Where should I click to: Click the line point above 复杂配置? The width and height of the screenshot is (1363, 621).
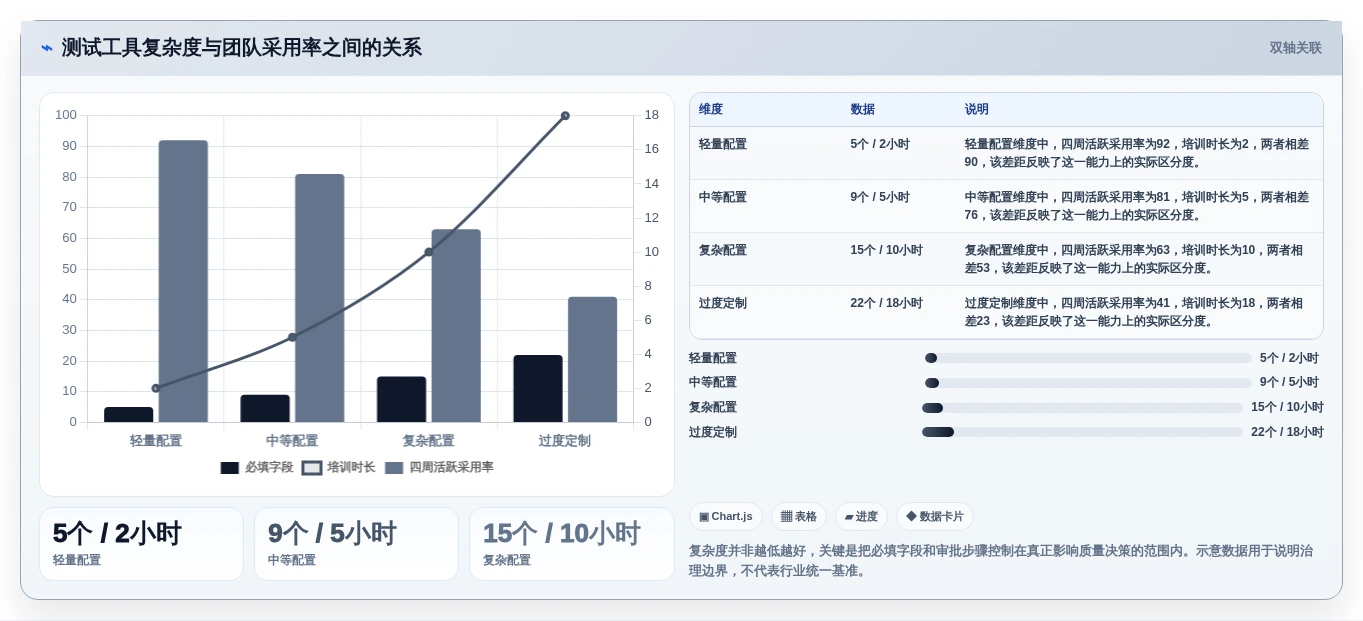pos(429,252)
